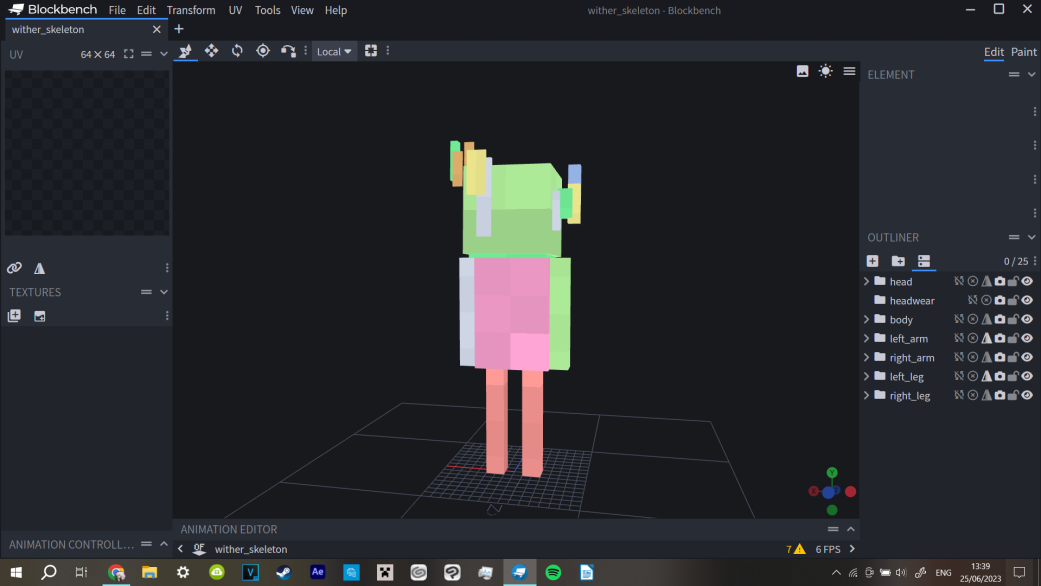Select the Move tool in the toolbar

(x=211, y=50)
